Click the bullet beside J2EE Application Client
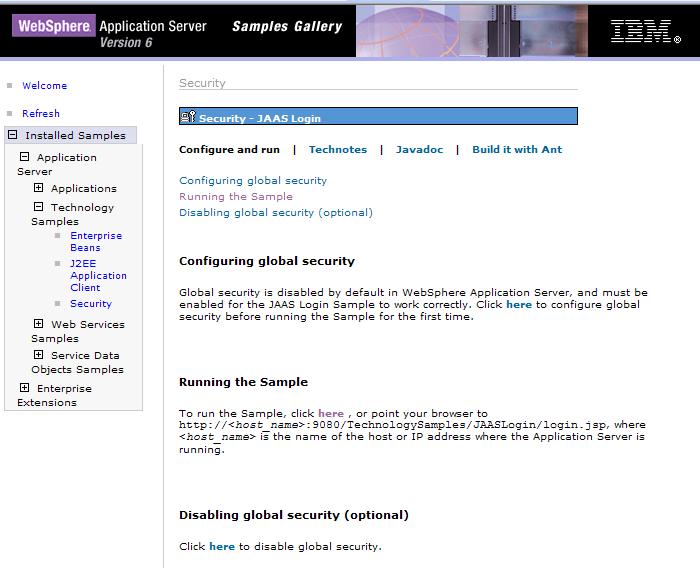The height and width of the screenshot is (568, 700). click(x=57, y=263)
